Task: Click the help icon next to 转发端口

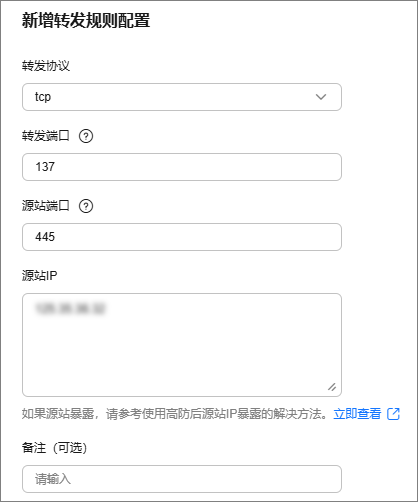Action: (x=86, y=136)
